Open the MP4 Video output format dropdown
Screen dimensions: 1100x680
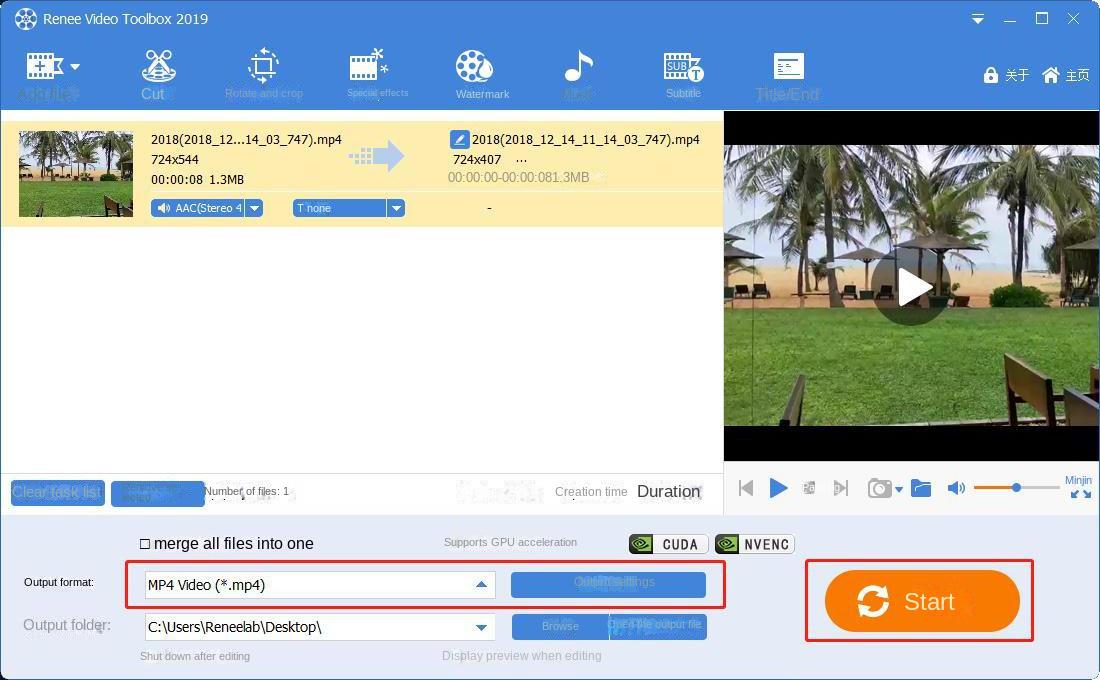pos(320,585)
